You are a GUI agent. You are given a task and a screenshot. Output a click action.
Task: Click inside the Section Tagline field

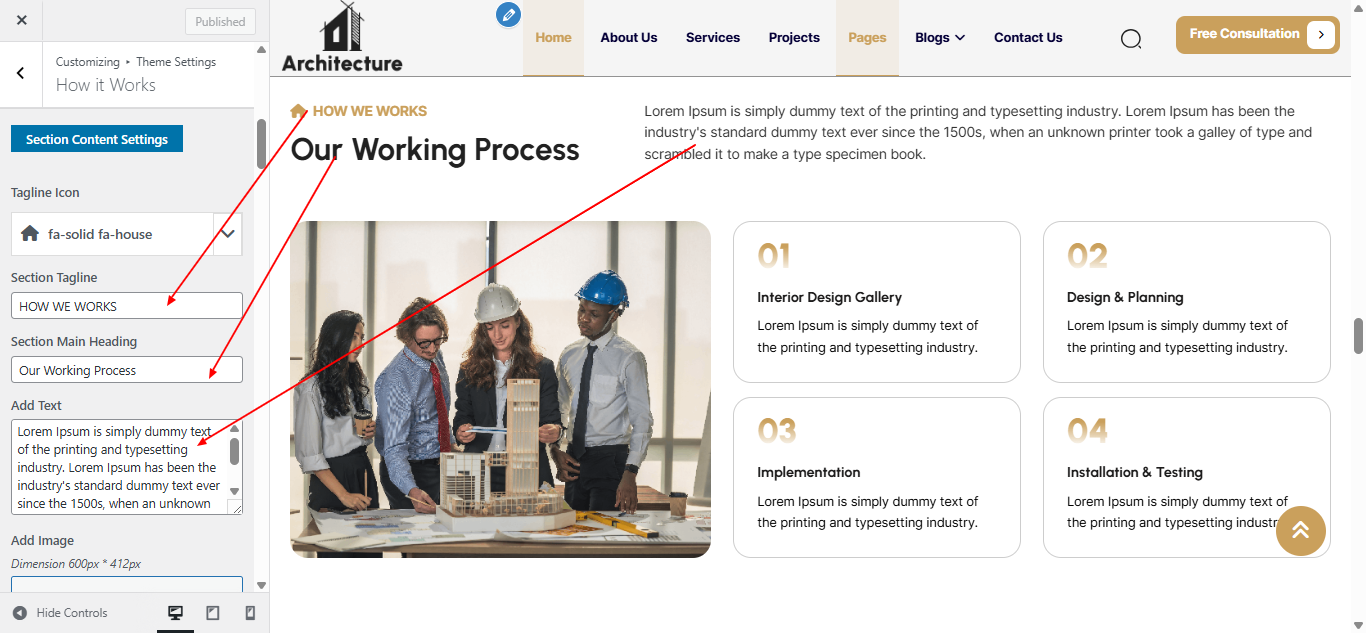(126, 305)
